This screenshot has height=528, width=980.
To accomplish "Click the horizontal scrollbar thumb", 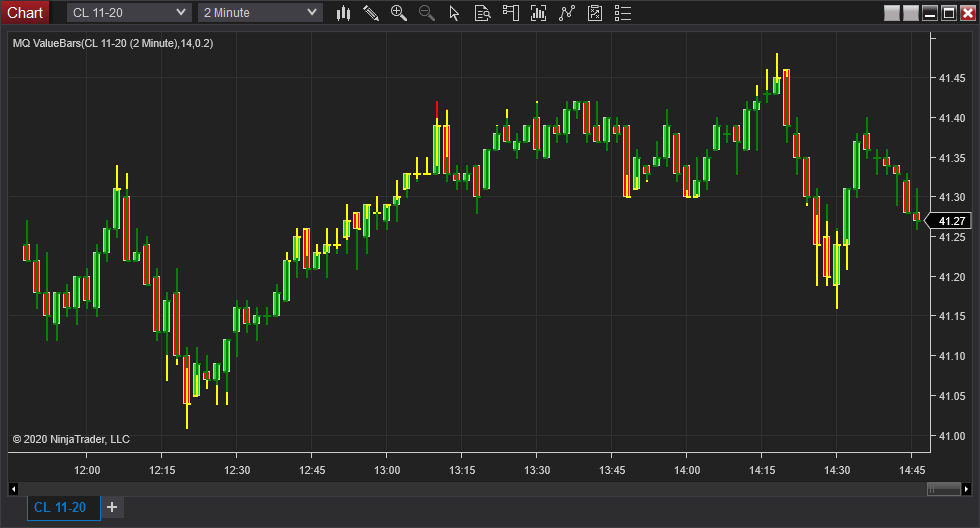I will [x=944, y=489].
